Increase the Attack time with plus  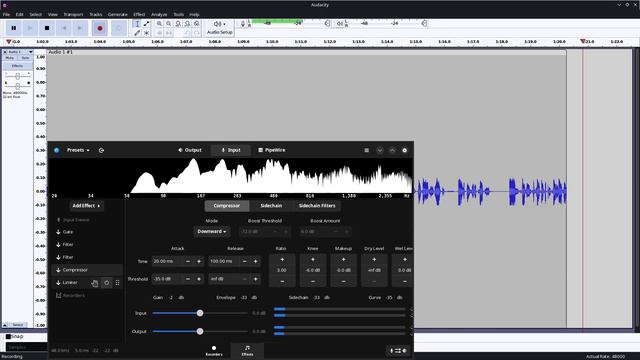199,261
